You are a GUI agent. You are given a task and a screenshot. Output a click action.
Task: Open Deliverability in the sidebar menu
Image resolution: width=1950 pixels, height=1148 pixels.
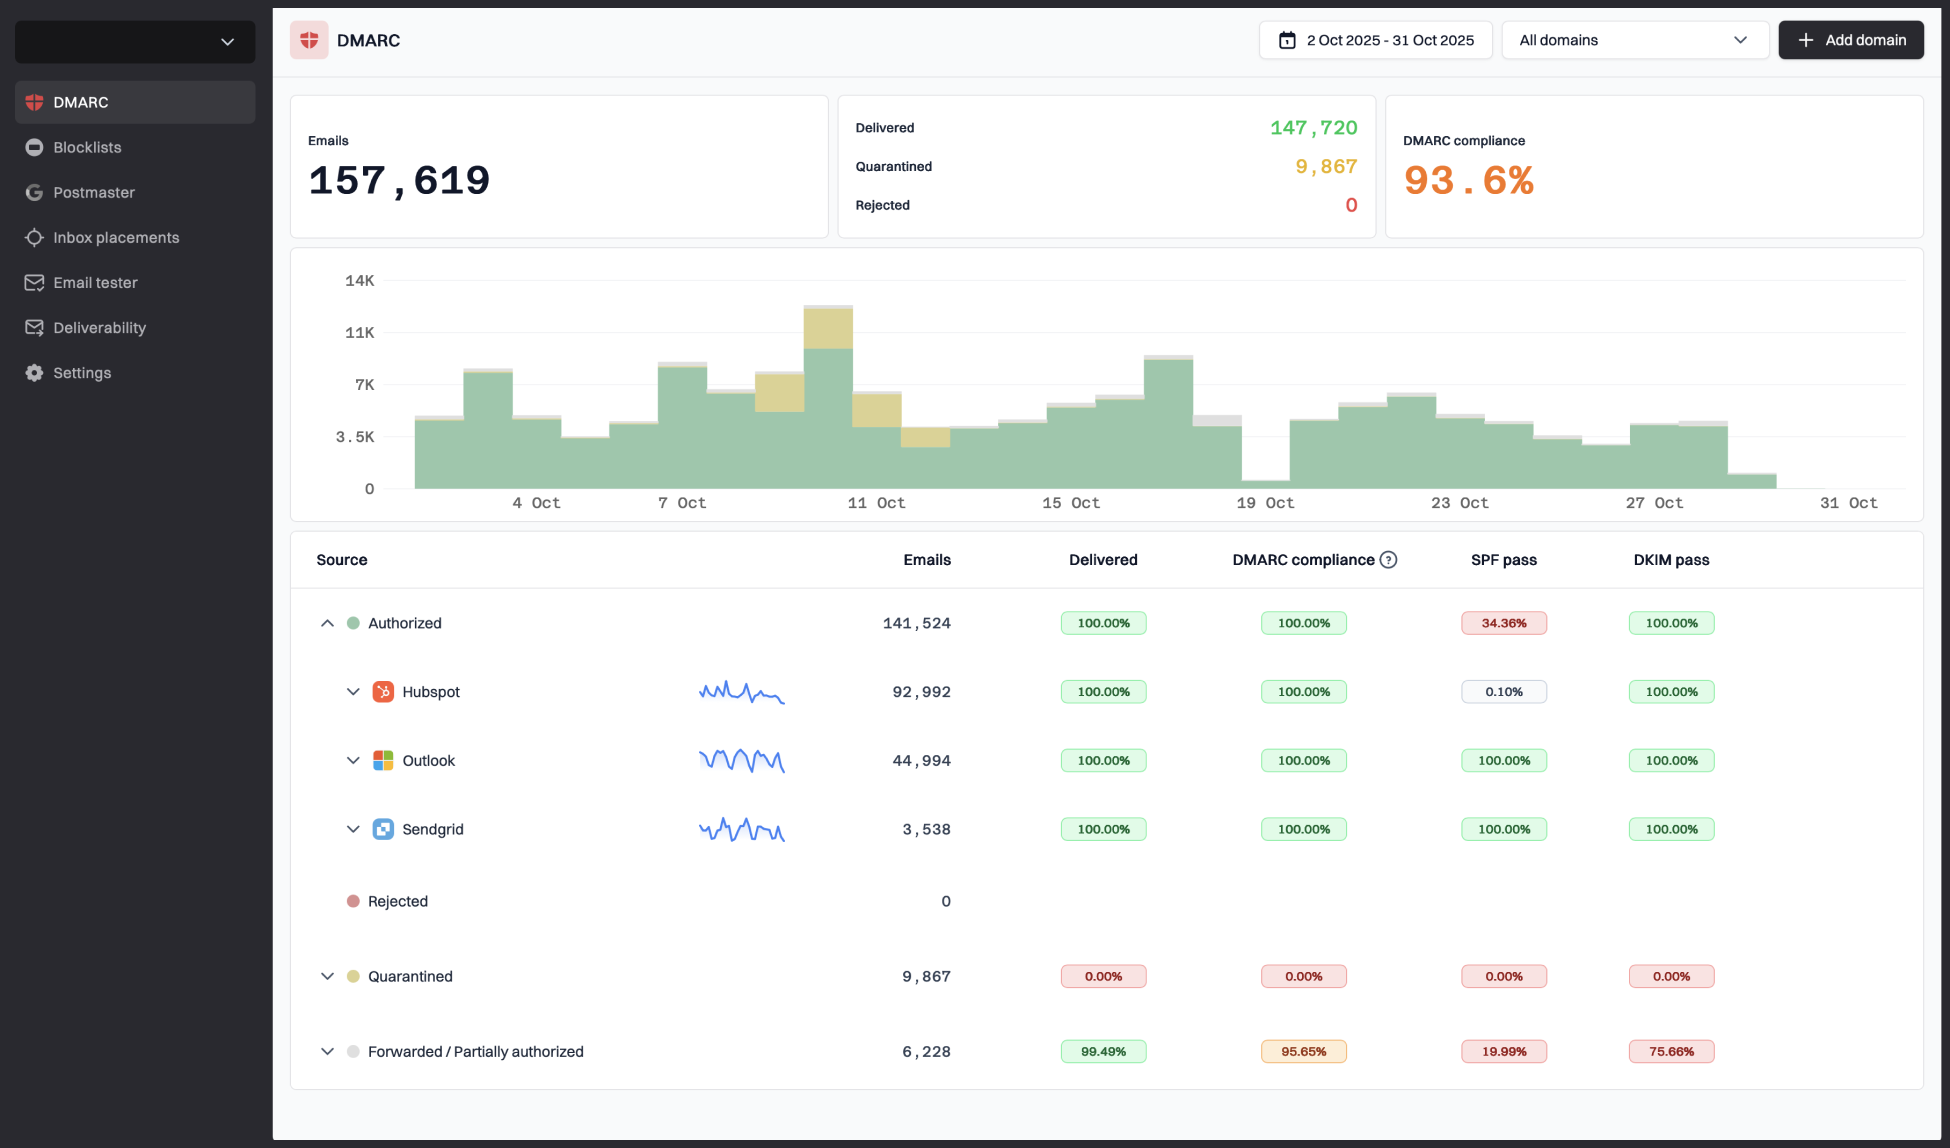point(99,327)
